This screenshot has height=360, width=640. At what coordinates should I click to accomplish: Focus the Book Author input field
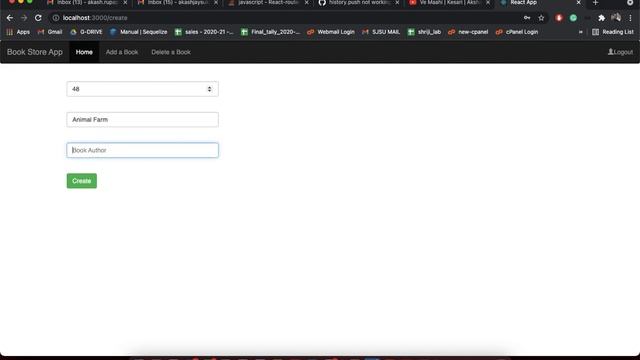pyautogui.click(x=142, y=150)
